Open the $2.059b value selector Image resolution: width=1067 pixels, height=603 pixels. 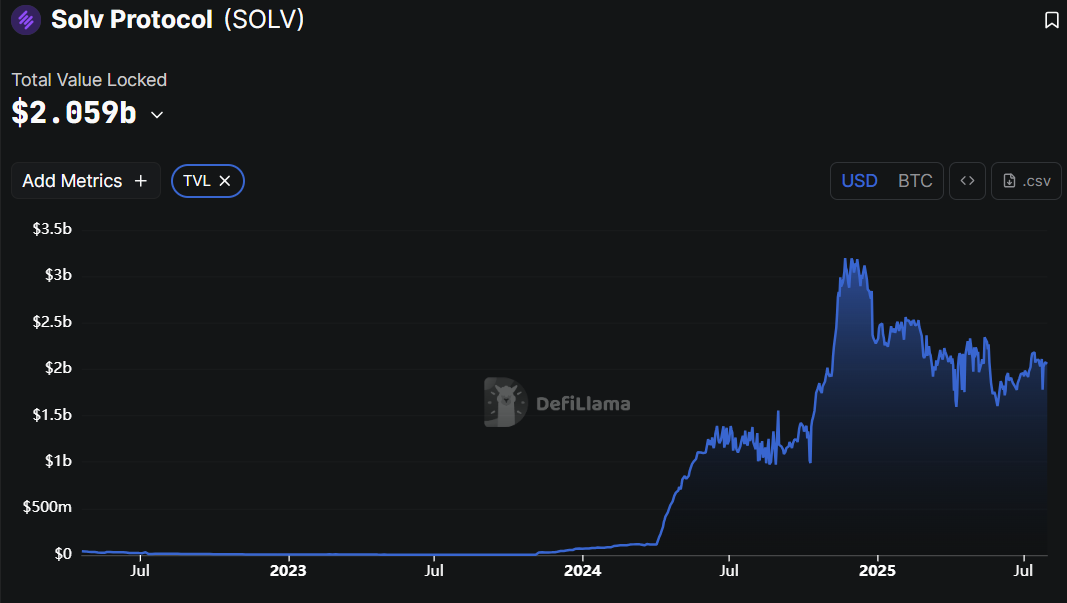72,113
